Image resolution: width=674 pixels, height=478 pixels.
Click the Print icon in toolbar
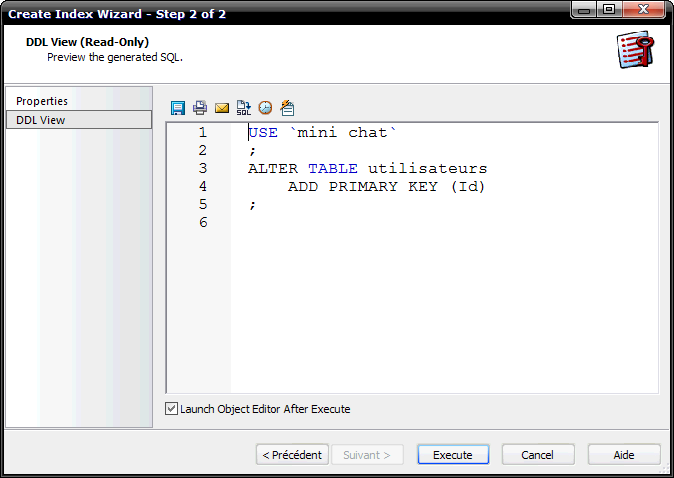click(200, 107)
